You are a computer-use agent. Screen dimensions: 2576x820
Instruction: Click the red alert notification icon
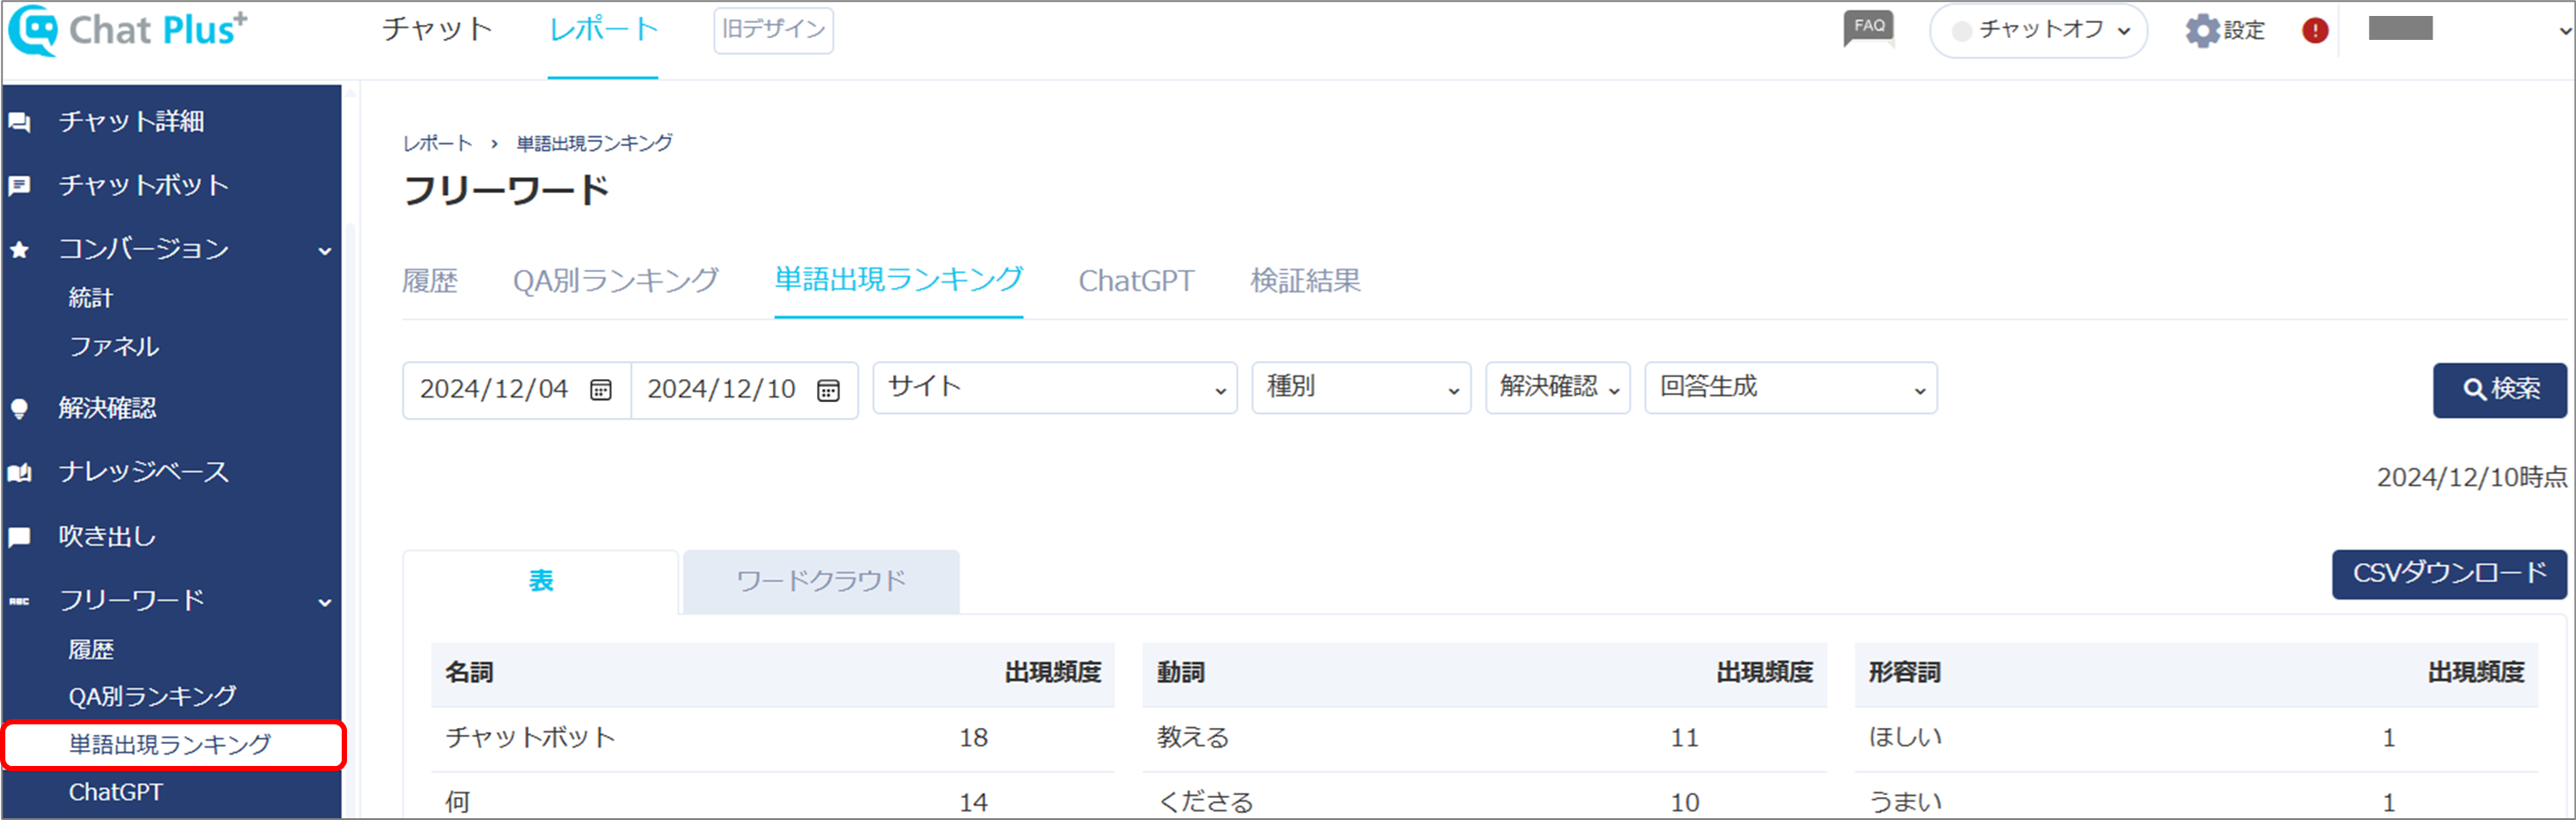(2315, 30)
